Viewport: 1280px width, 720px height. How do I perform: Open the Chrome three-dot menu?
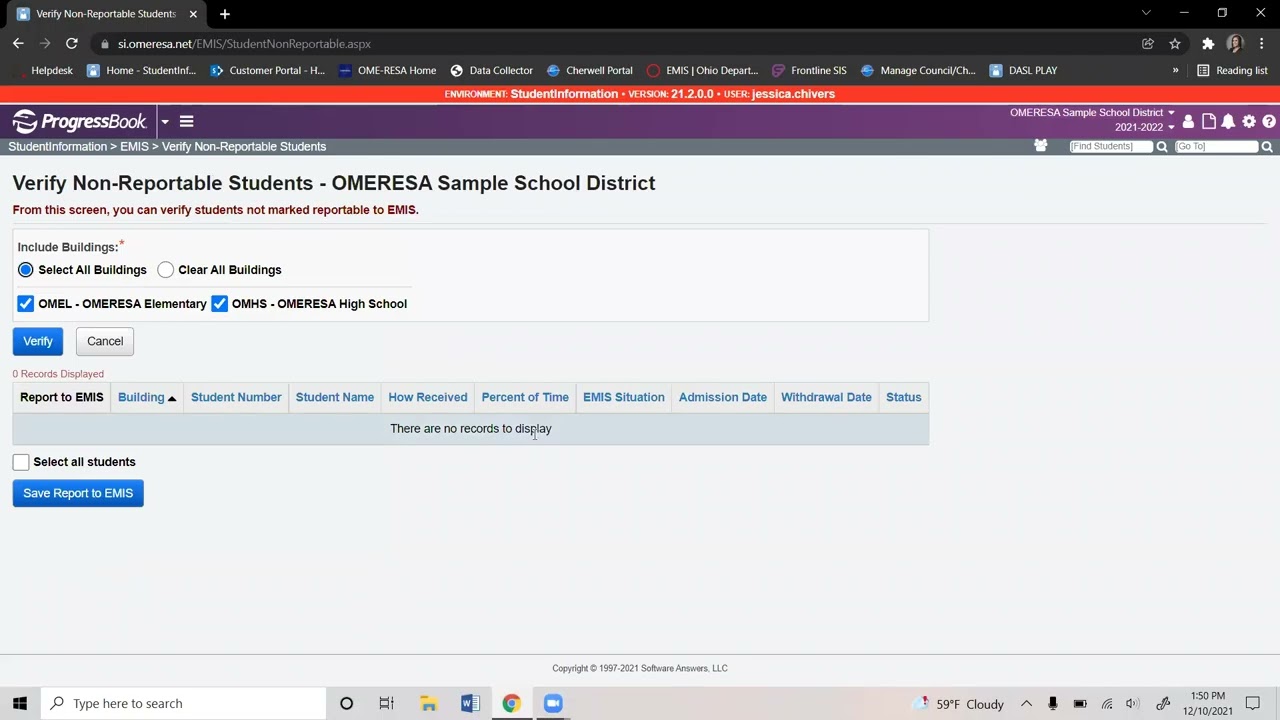[x=1262, y=44]
